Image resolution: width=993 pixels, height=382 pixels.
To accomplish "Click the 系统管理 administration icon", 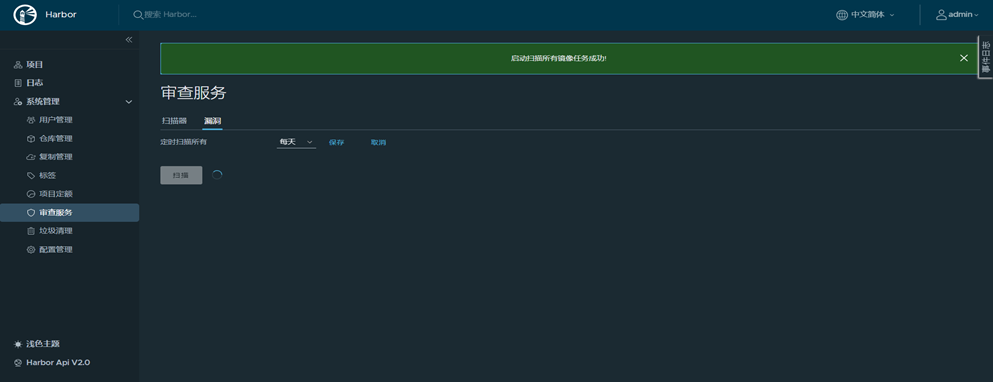I will tap(18, 101).
